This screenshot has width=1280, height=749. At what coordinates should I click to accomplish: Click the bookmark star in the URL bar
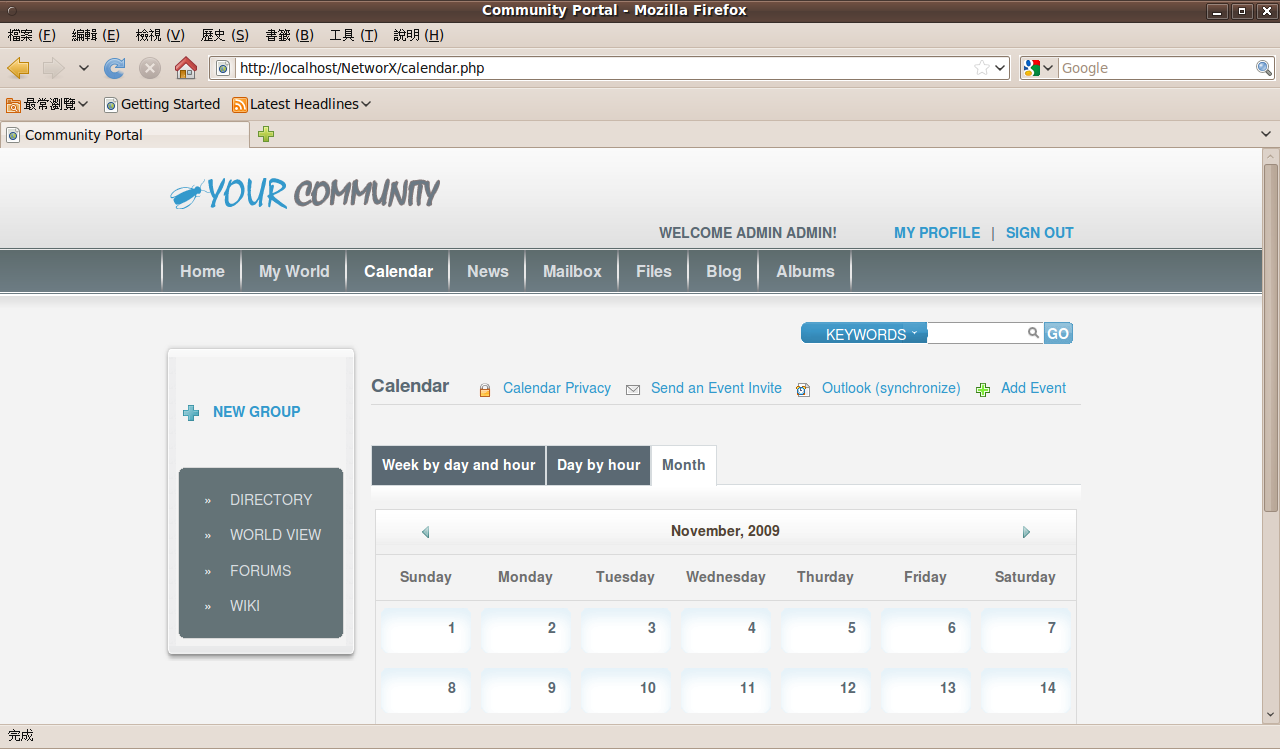coord(982,68)
